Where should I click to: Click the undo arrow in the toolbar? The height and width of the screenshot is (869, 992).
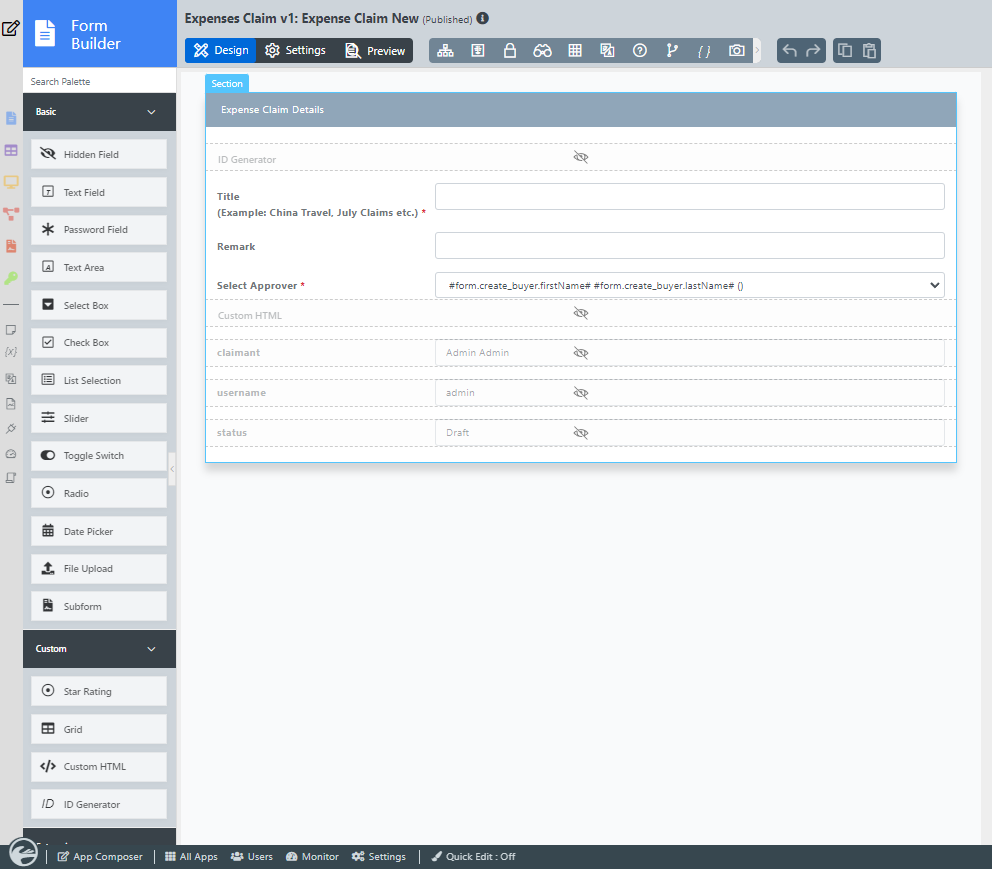[x=790, y=51]
